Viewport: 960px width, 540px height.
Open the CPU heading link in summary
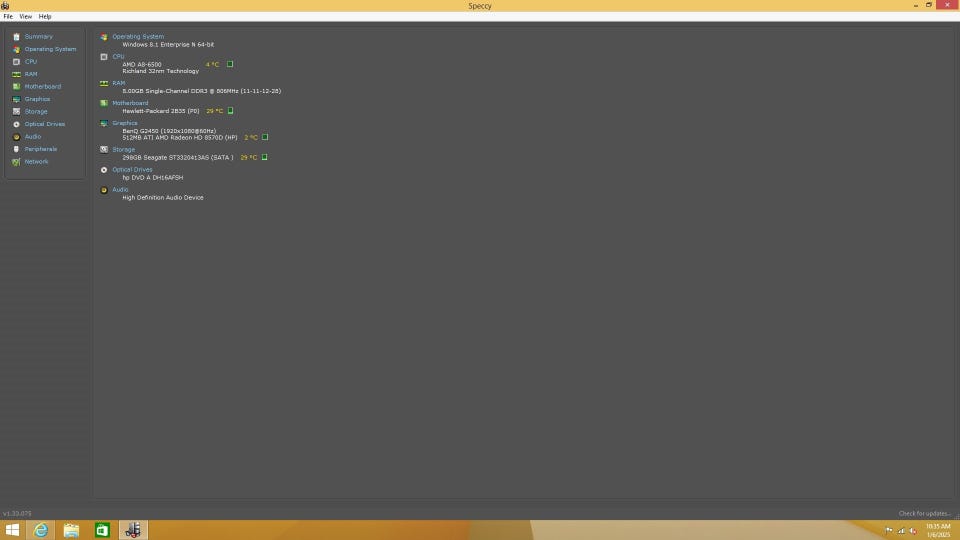[118, 56]
